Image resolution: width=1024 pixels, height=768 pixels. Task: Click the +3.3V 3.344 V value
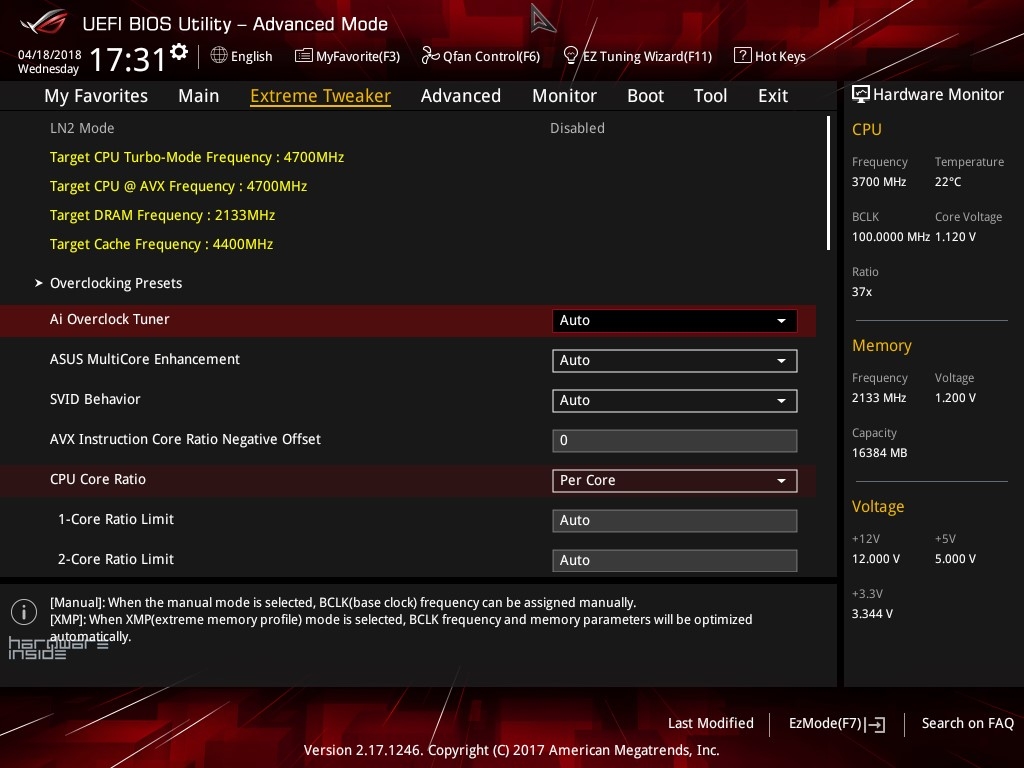tap(872, 614)
